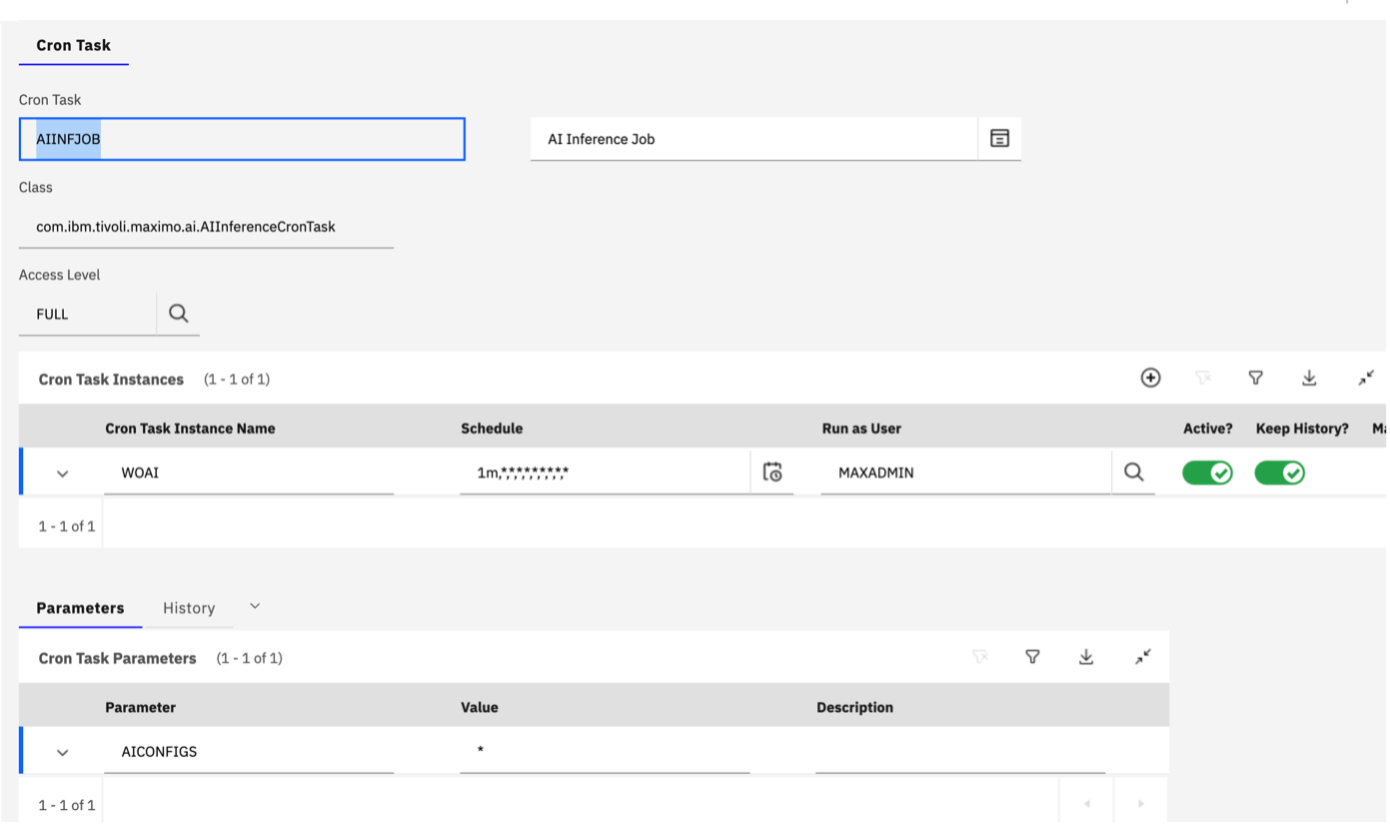
Task: Switch to the History tab
Action: [x=189, y=607]
